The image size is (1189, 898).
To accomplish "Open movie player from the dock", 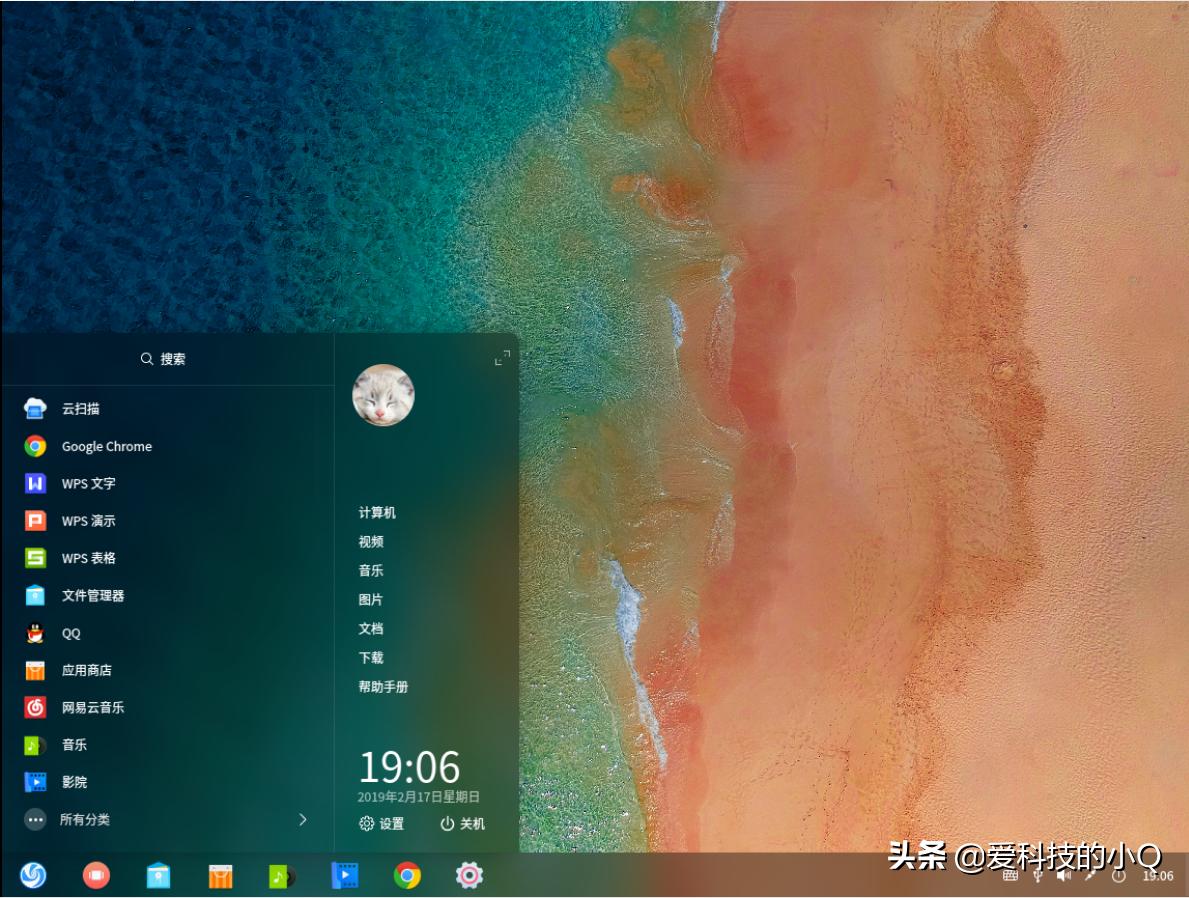I will (x=344, y=875).
